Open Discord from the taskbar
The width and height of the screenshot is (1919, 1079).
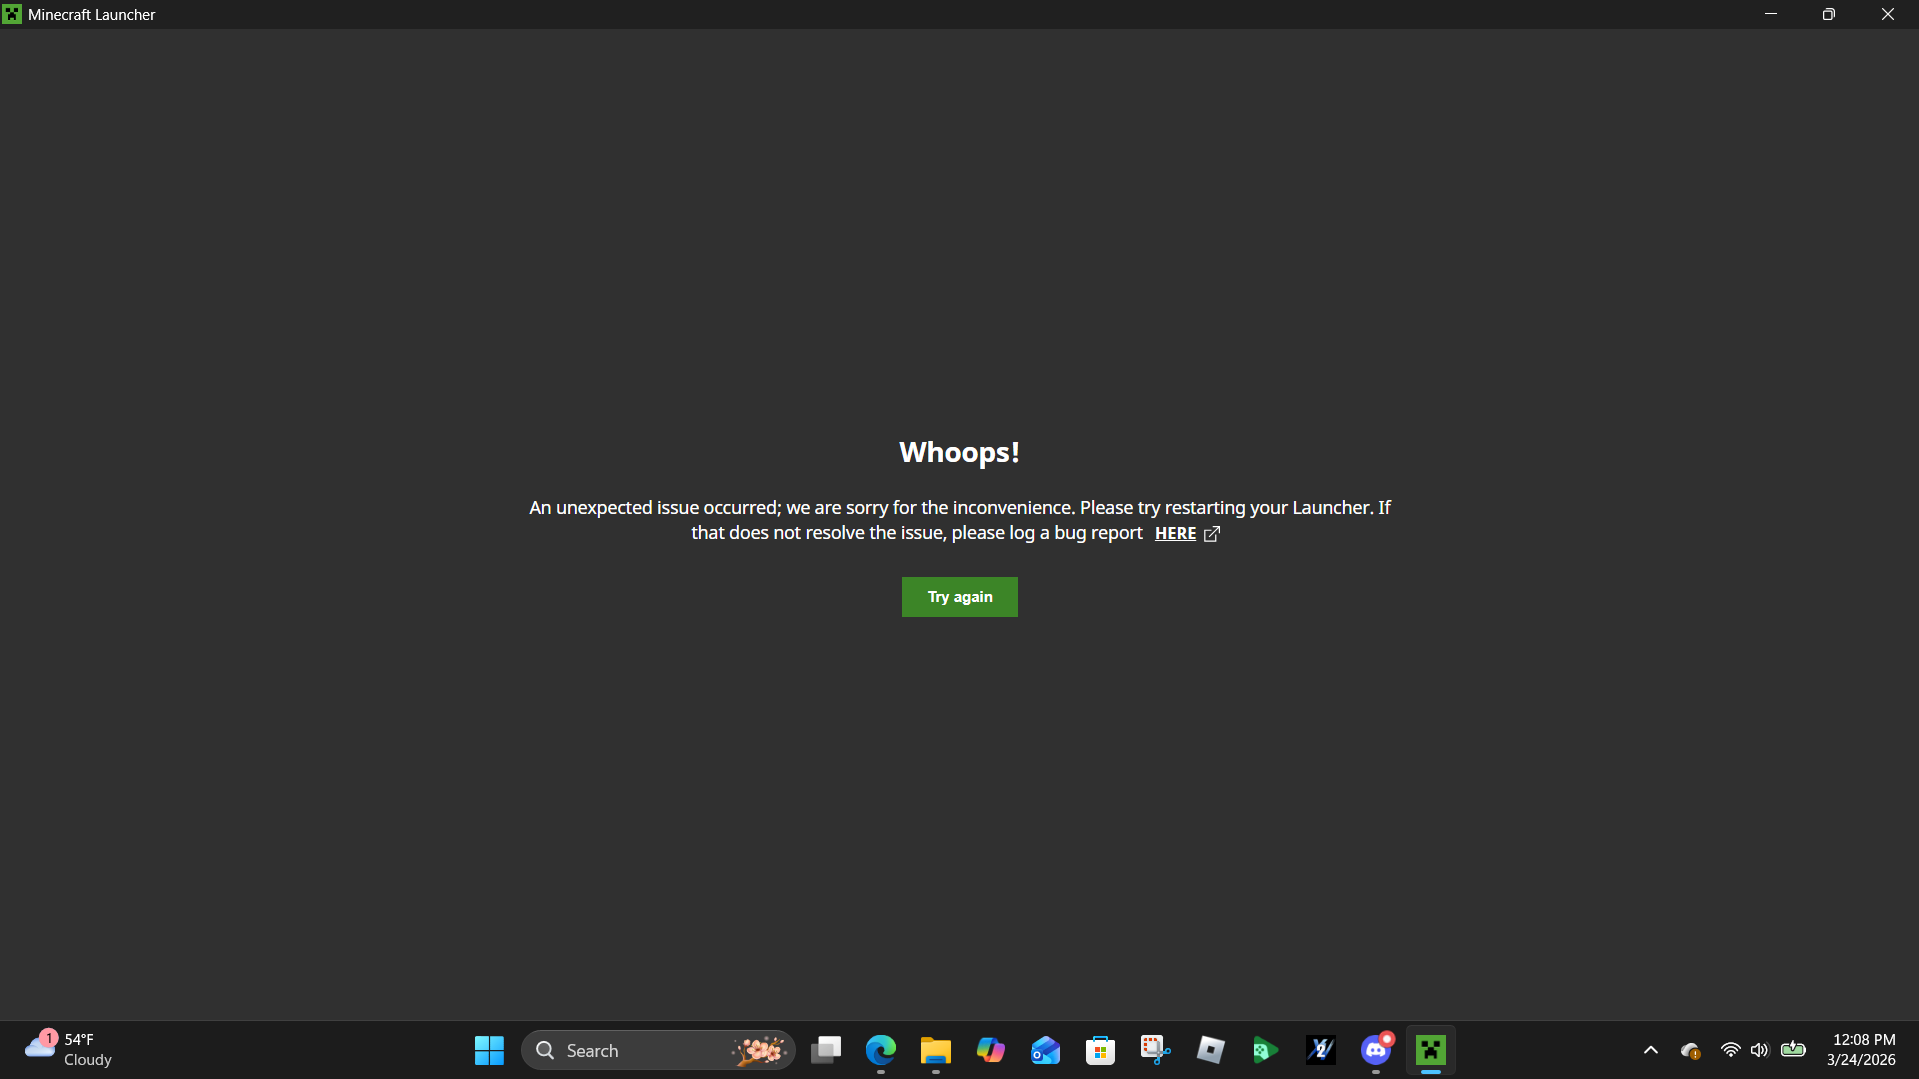[x=1376, y=1050]
